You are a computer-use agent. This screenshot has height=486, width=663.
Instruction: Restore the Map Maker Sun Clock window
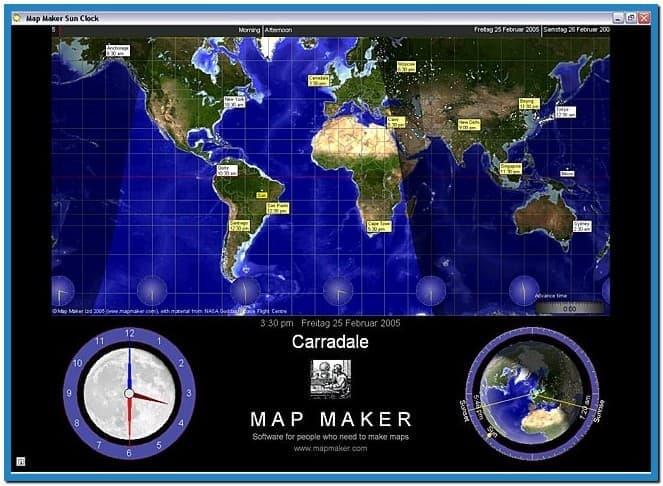pos(631,18)
